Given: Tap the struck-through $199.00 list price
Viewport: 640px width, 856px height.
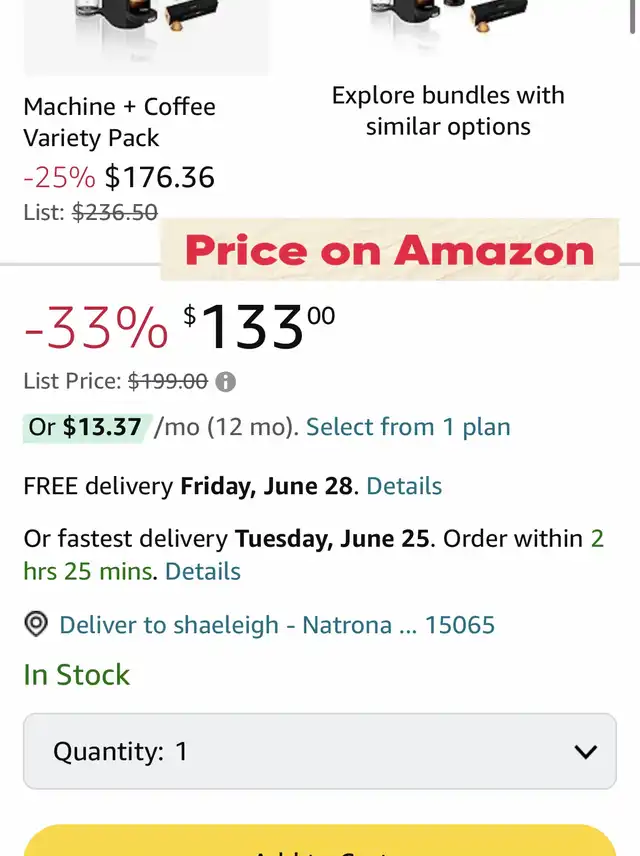Looking at the screenshot, I should click(168, 381).
